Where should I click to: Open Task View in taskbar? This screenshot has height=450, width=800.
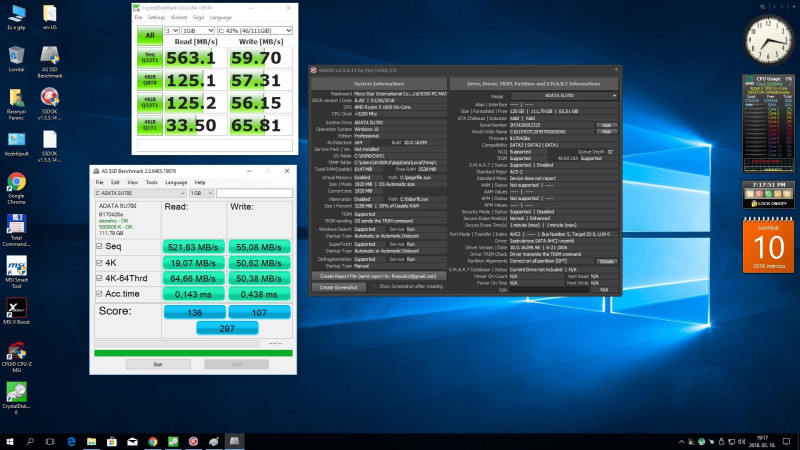tap(50, 441)
